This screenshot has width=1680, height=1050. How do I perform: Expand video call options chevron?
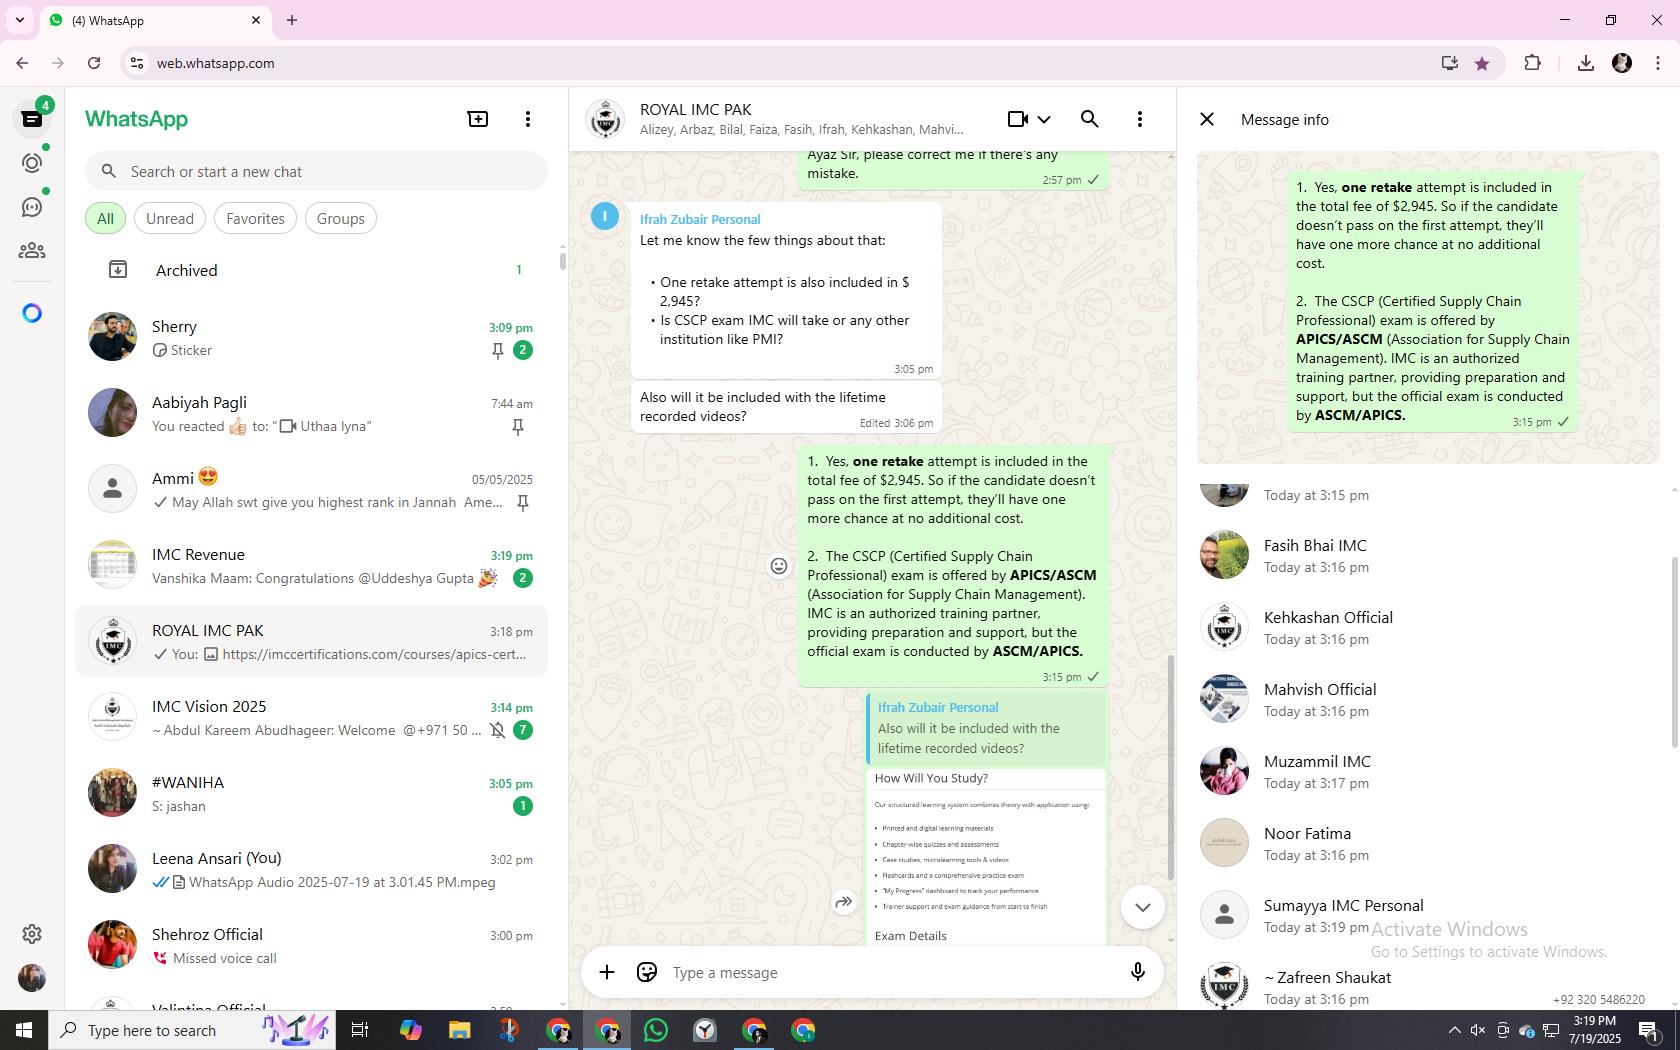[1044, 119]
